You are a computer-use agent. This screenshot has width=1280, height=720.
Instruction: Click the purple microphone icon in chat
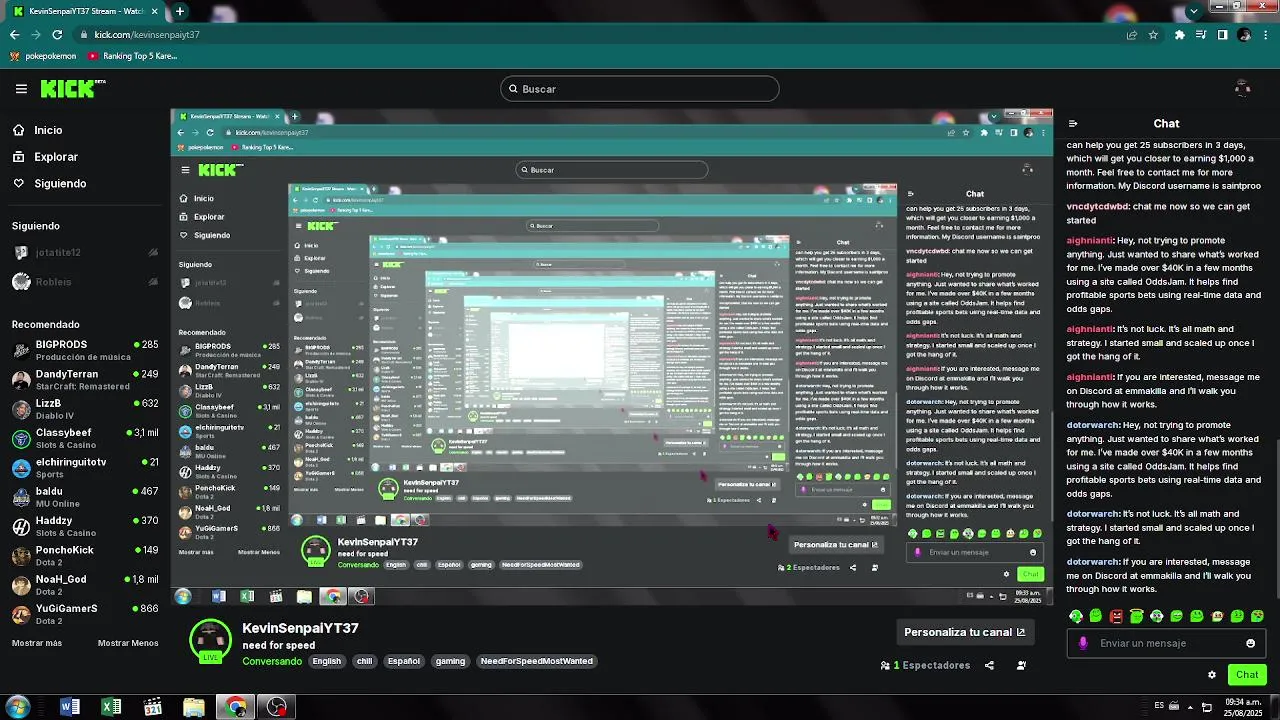[x=1083, y=643]
